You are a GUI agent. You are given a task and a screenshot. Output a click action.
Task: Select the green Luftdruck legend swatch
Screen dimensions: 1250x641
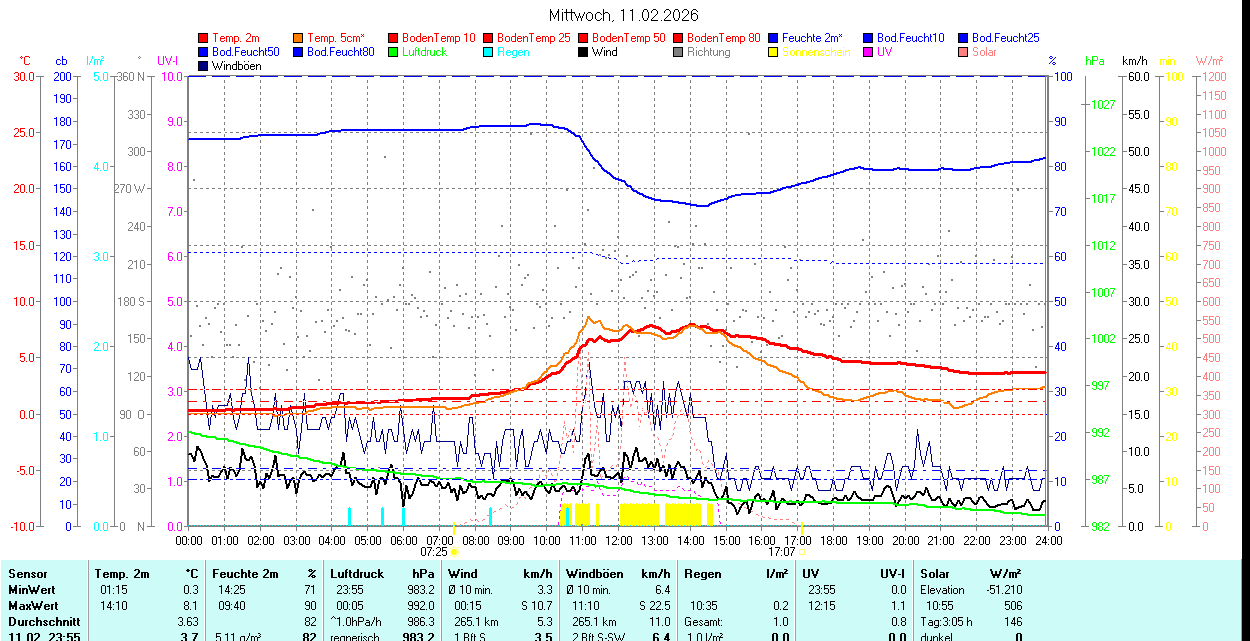(394, 52)
